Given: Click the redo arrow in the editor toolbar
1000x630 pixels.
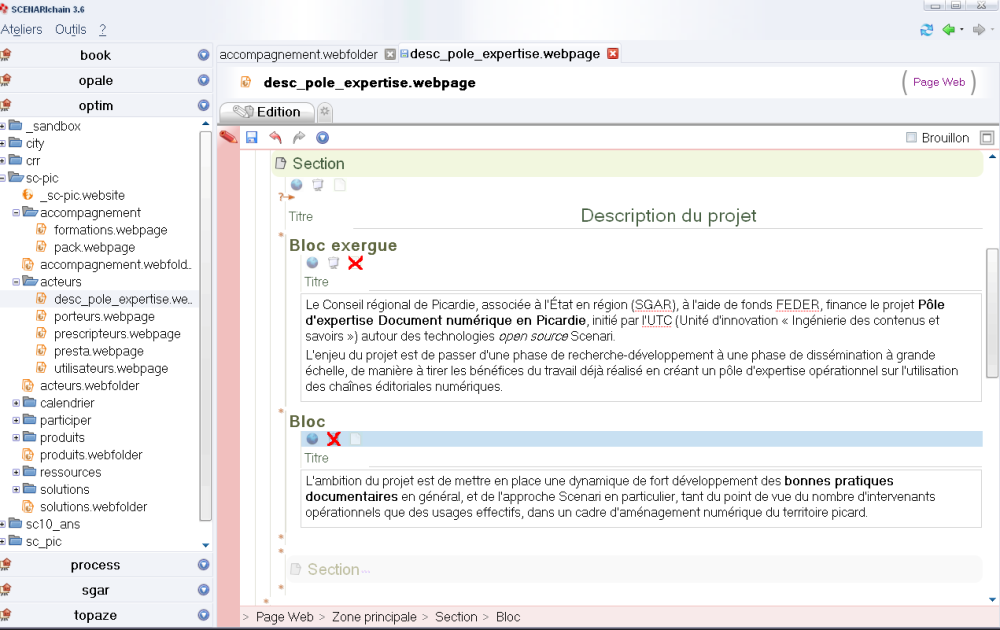Looking at the screenshot, I should pyautogui.click(x=298, y=138).
